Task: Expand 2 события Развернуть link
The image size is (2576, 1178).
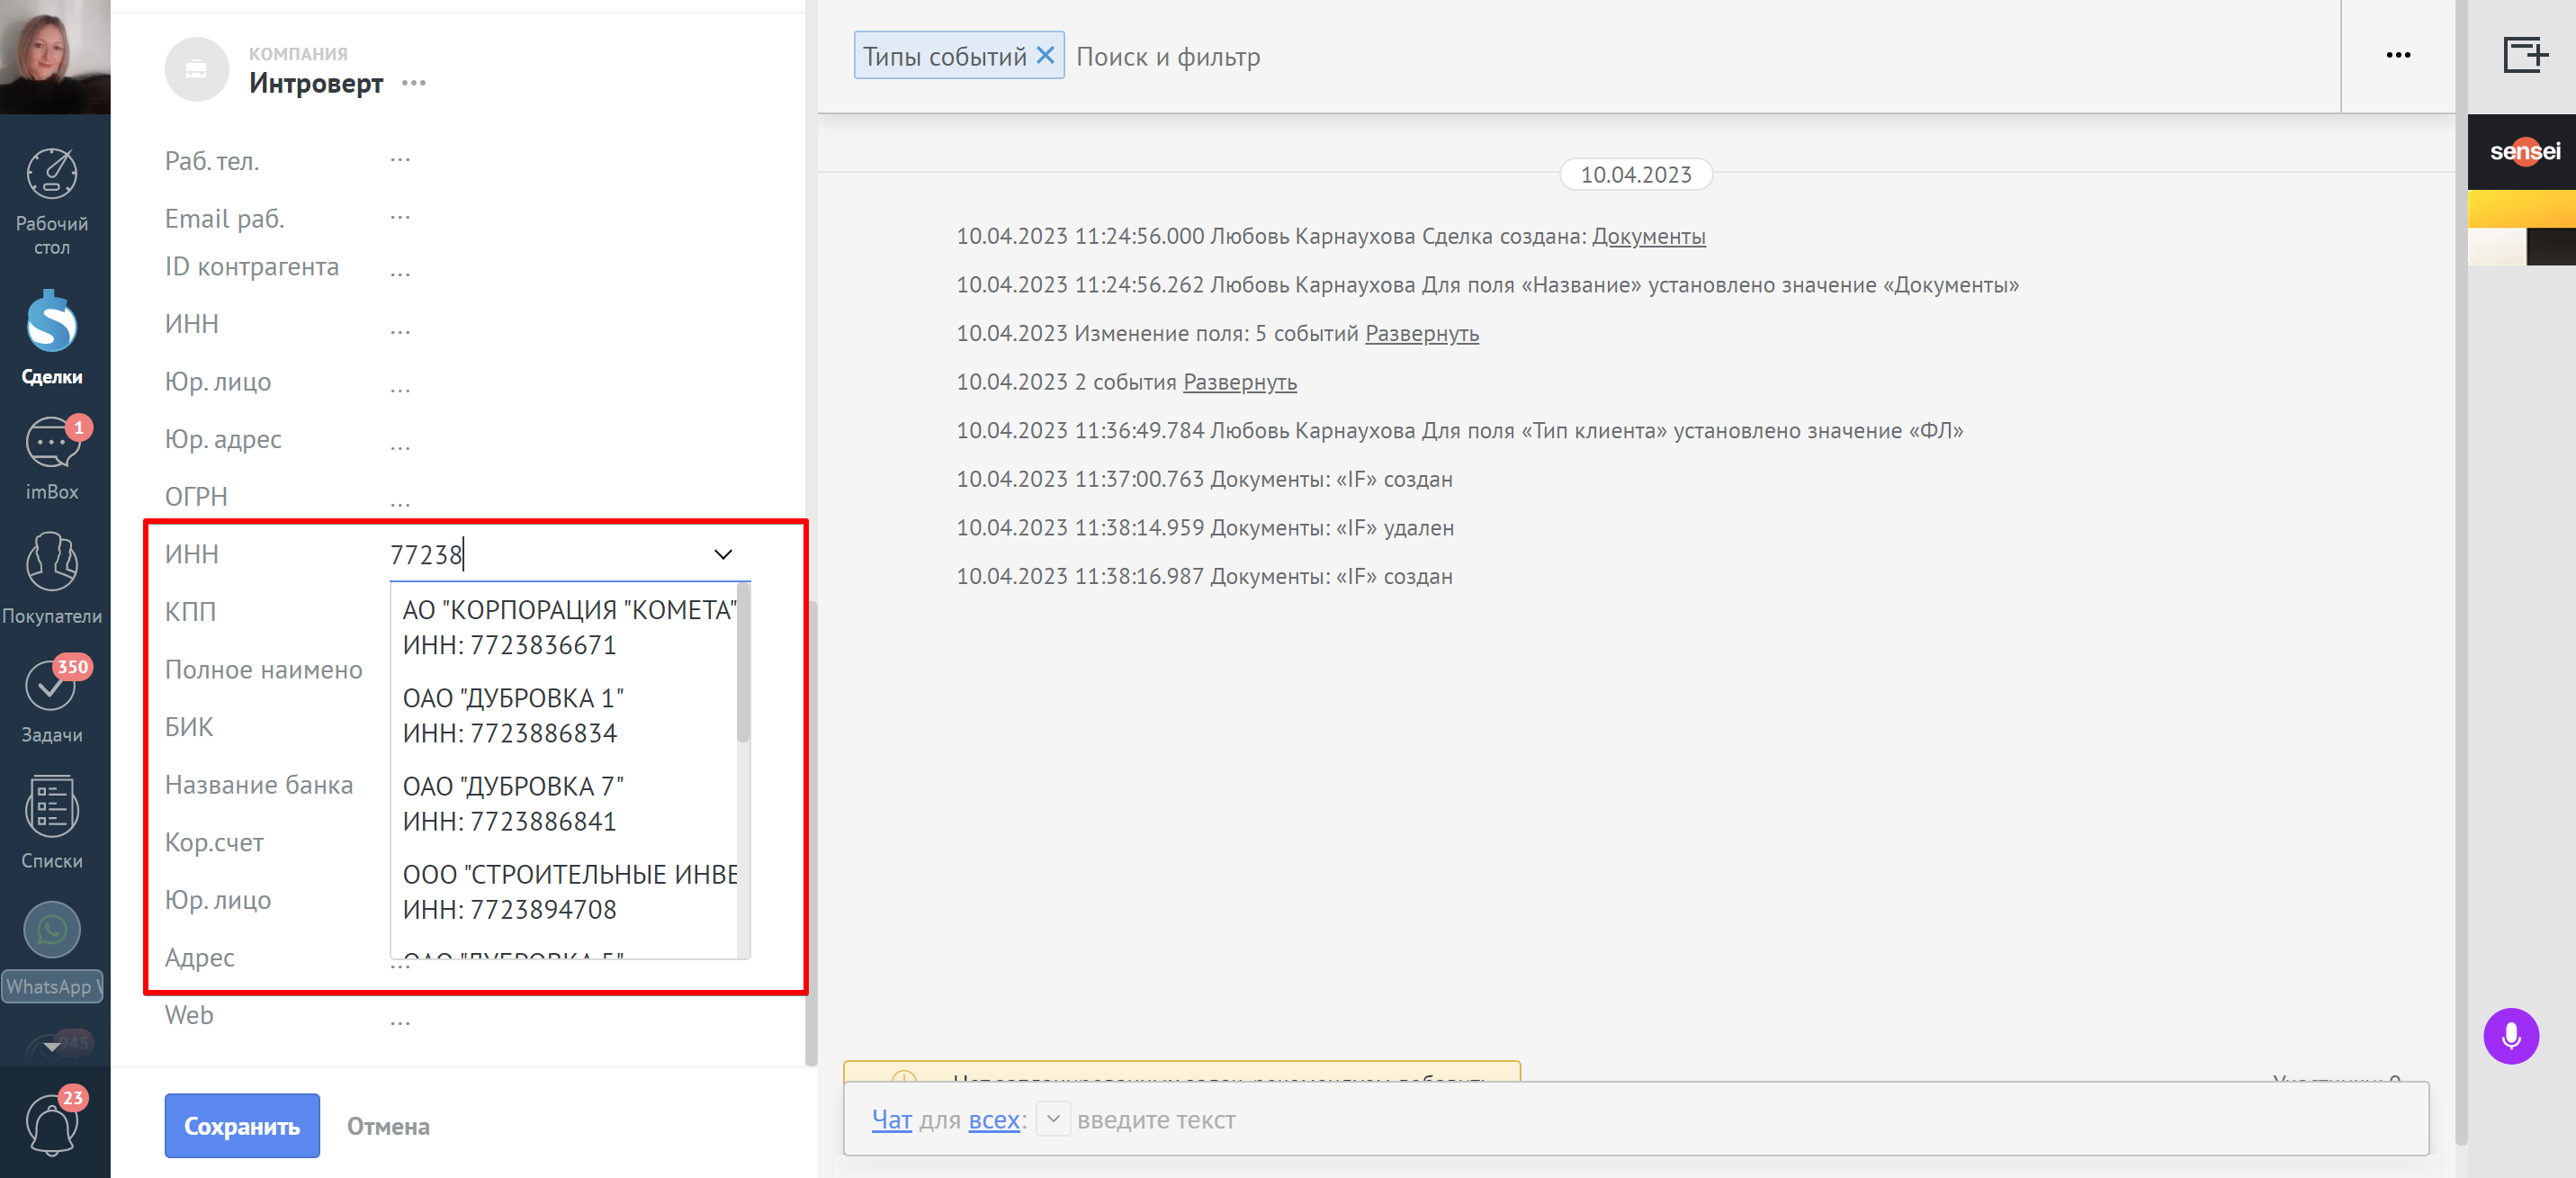Action: pyautogui.click(x=1239, y=382)
